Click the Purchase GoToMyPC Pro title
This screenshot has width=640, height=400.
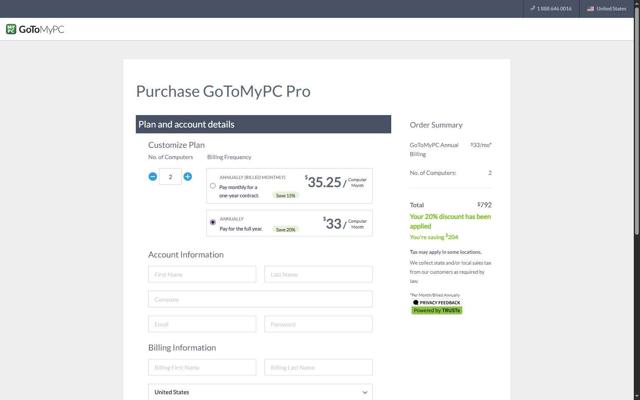223,91
